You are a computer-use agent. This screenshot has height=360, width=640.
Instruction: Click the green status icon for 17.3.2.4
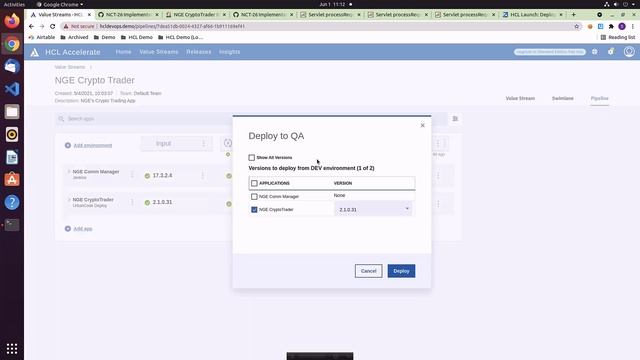tap(147, 176)
